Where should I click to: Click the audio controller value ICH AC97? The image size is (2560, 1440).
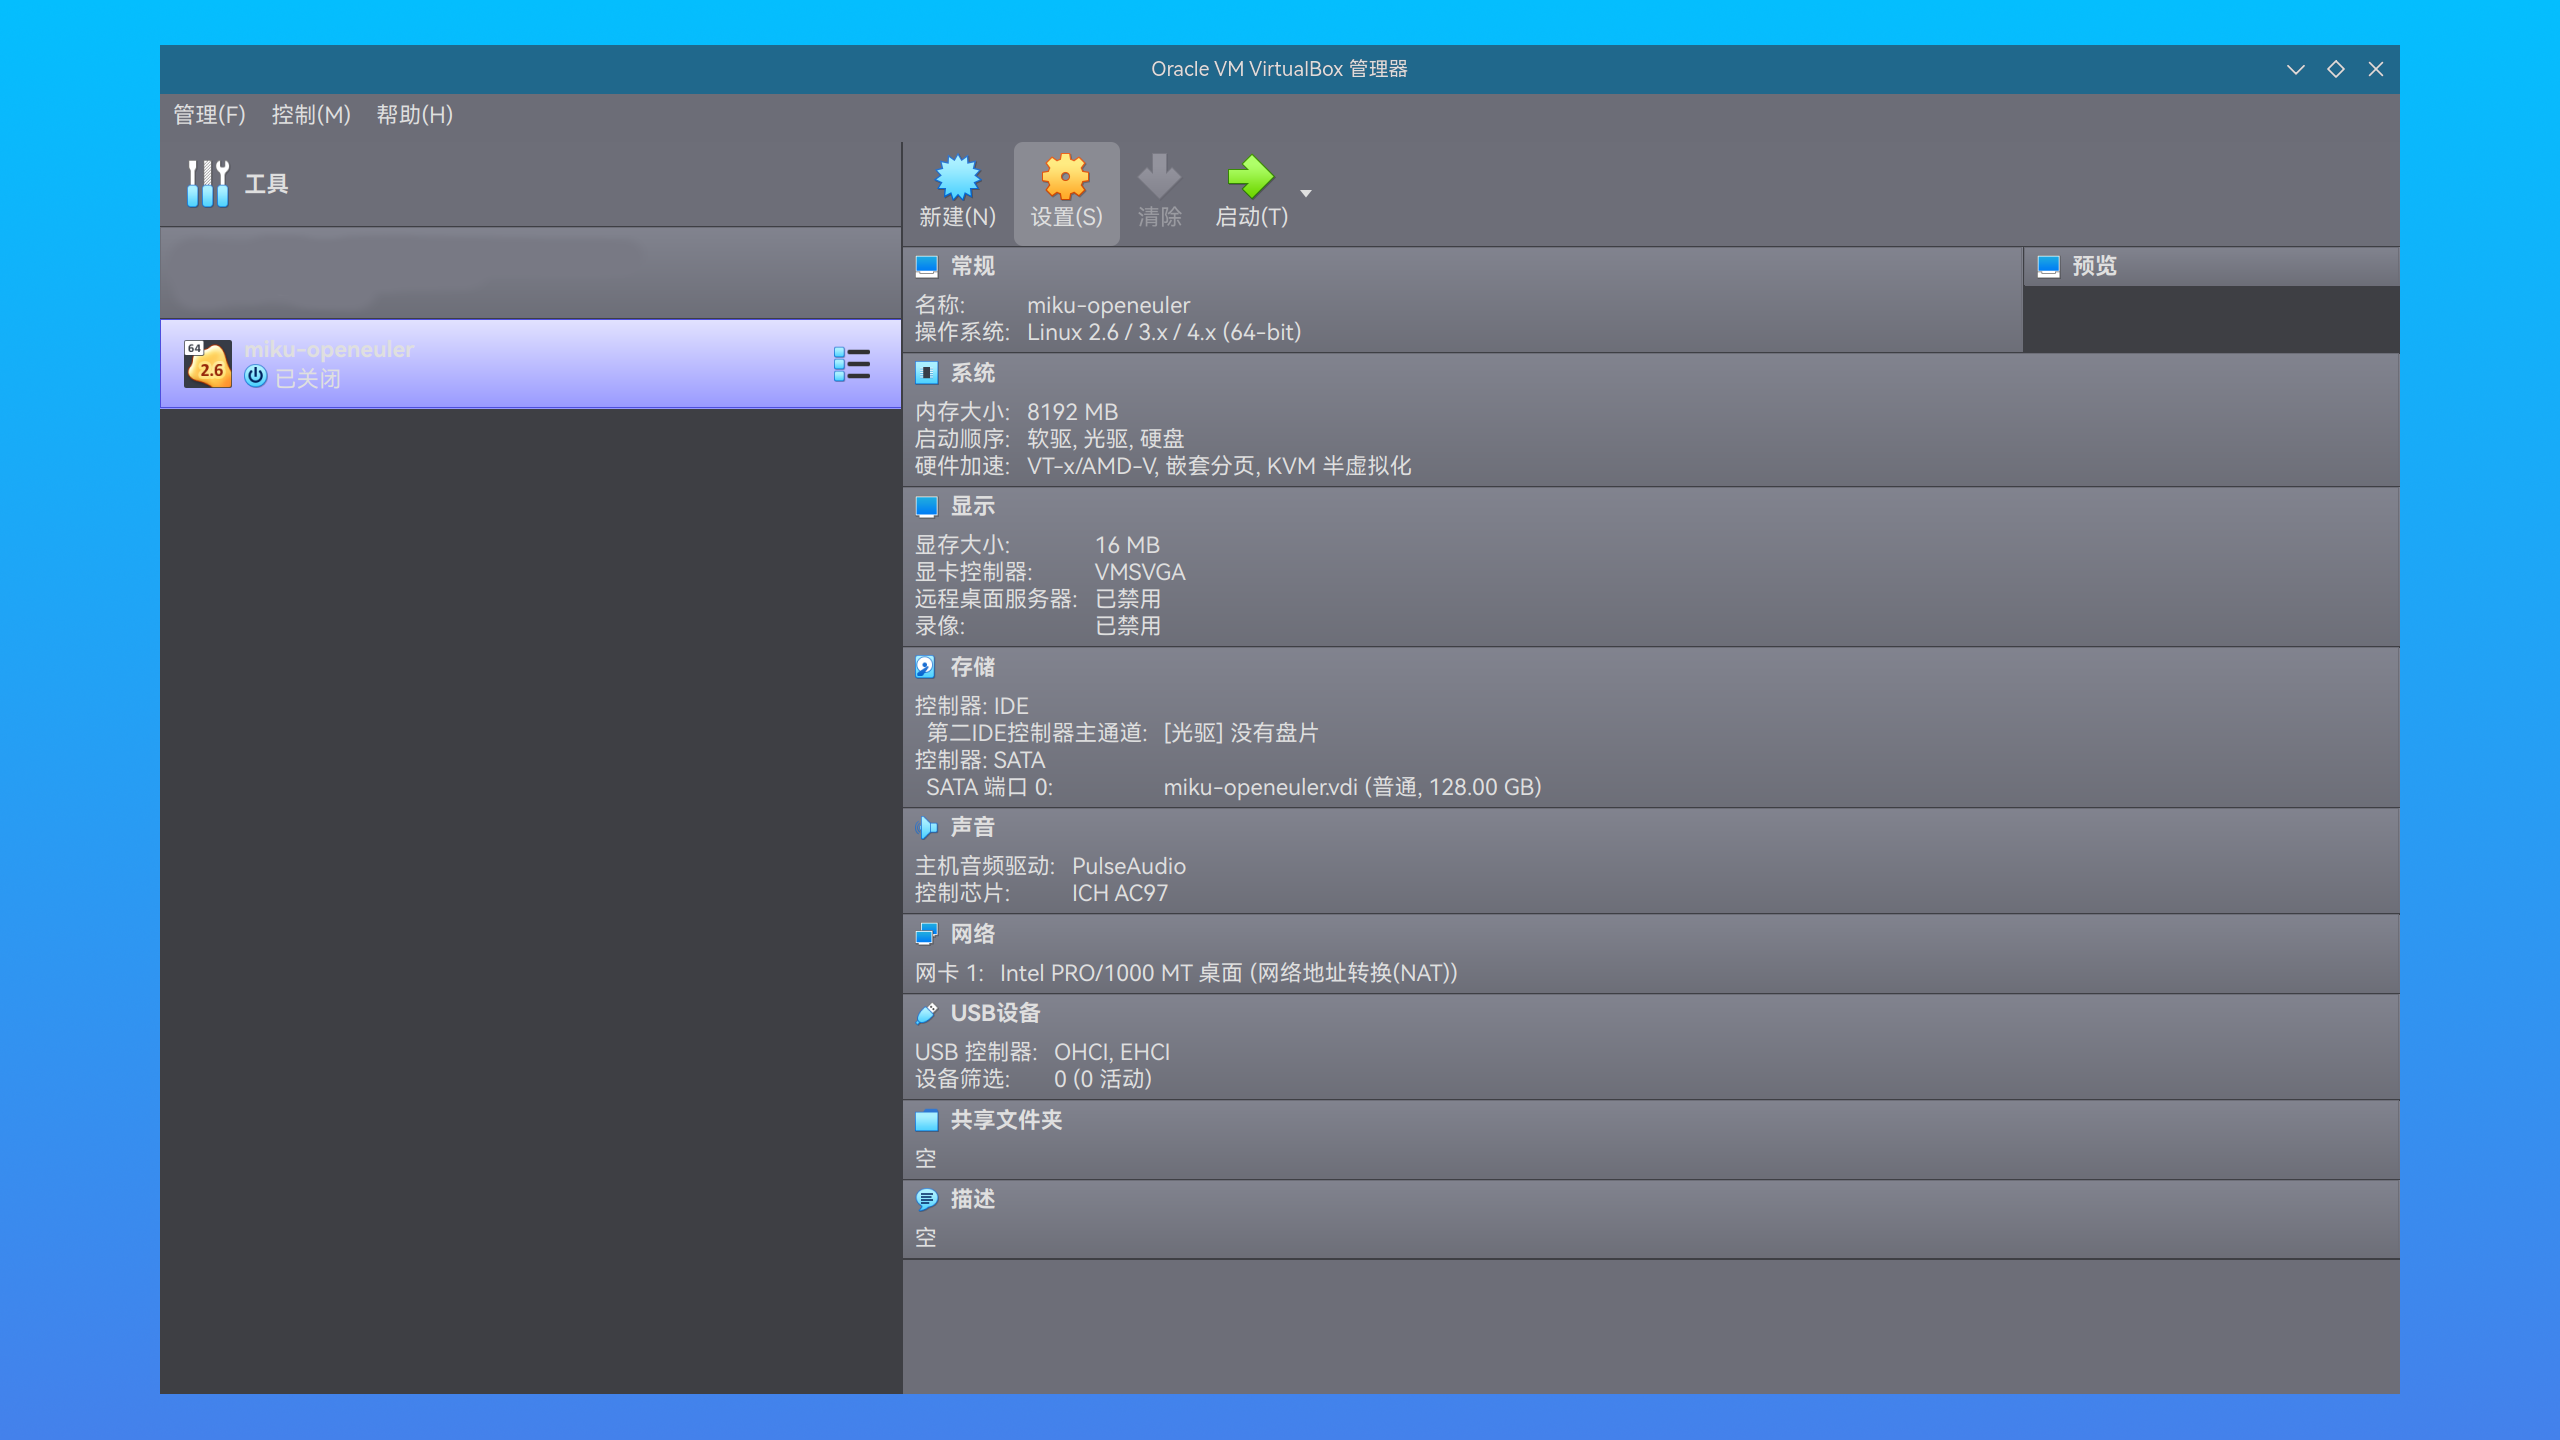[1120, 893]
